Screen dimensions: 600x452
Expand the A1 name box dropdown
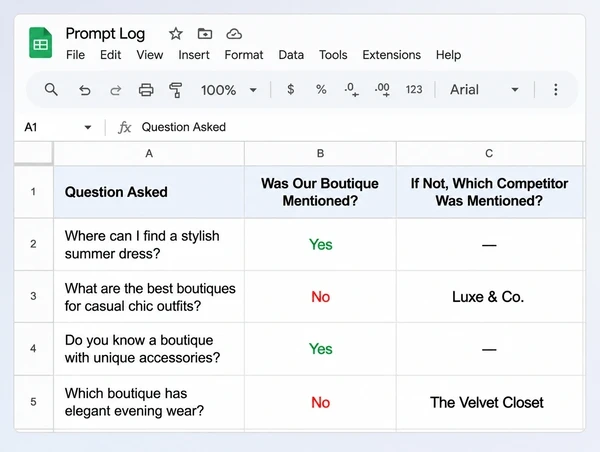[x=88, y=127]
